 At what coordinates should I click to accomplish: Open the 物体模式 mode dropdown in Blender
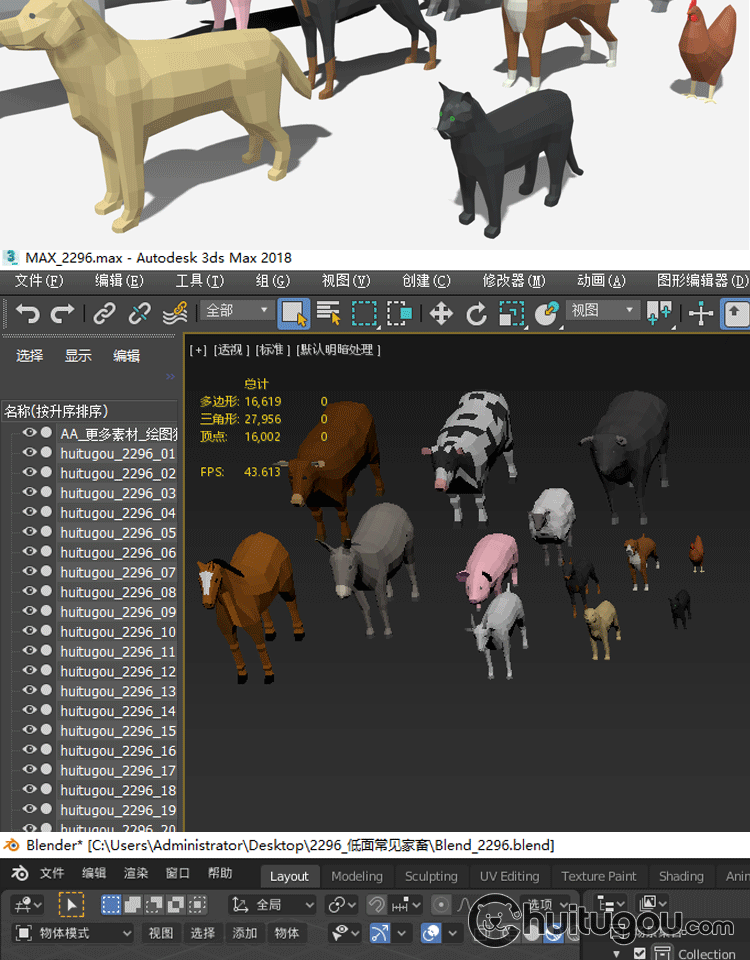click(x=73, y=933)
